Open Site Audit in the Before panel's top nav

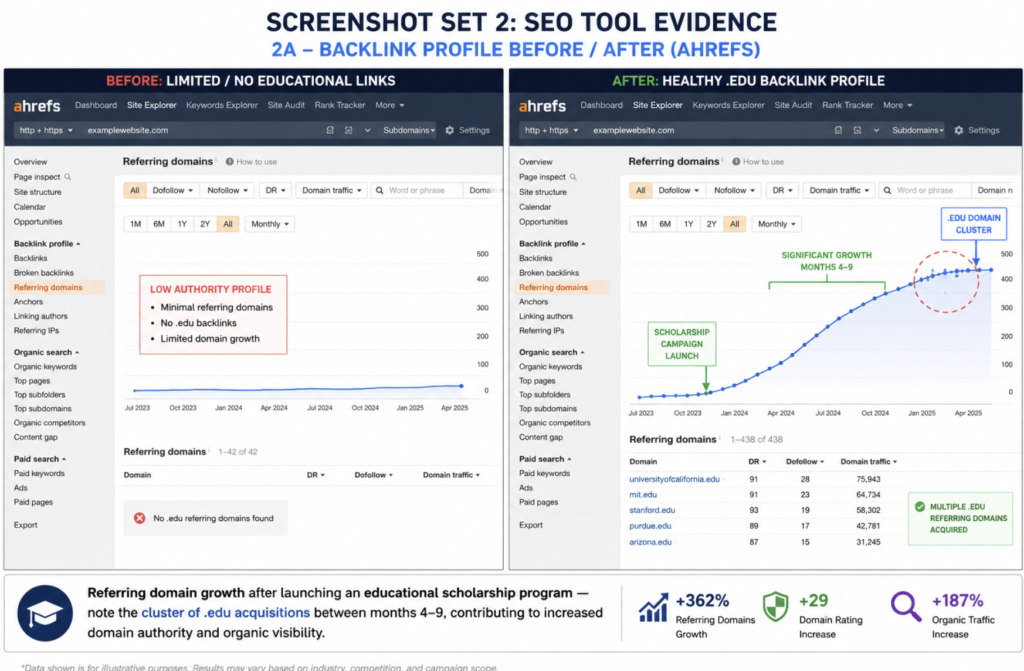[286, 105]
